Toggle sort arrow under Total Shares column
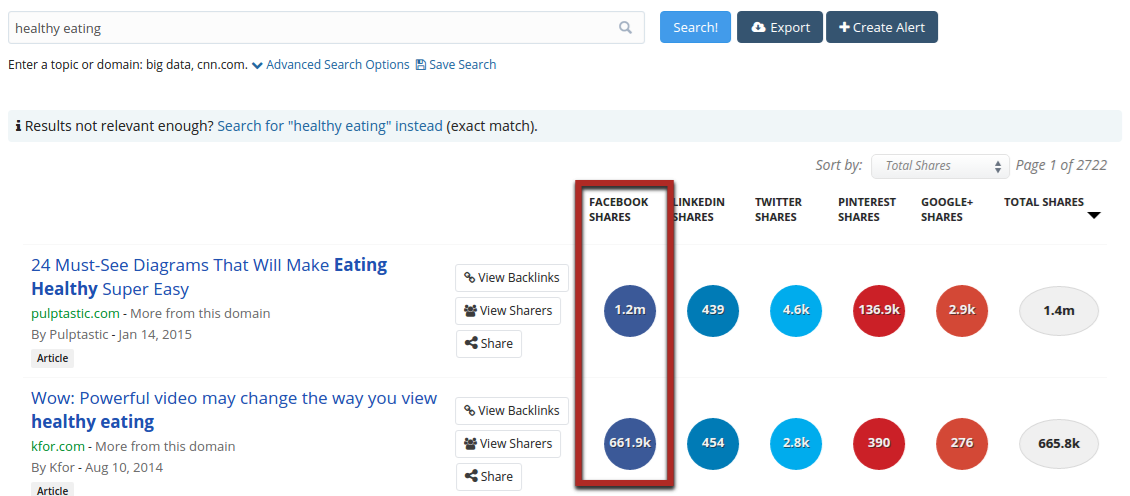Viewport: 1130px width, 496px height. click(x=1094, y=216)
